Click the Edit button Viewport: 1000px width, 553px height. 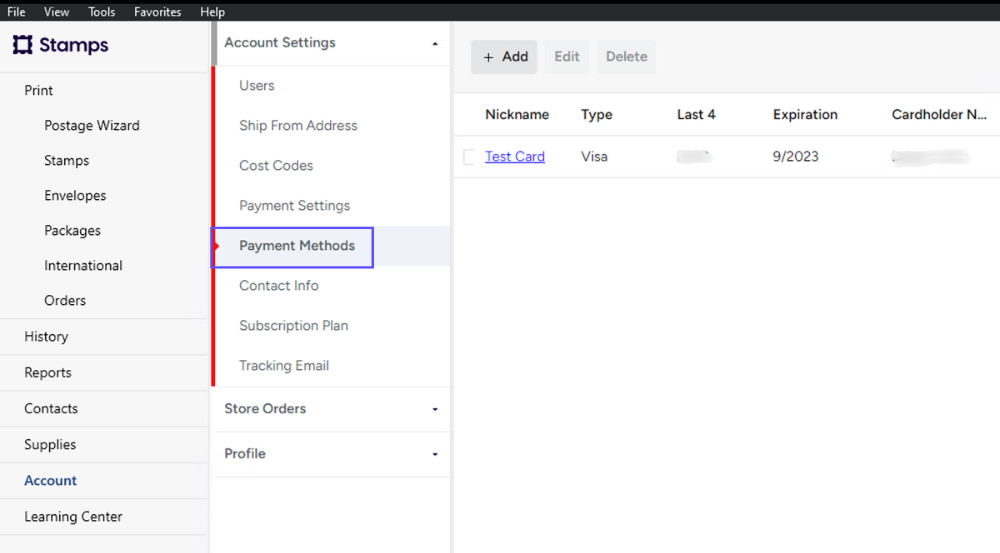click(x=566, y=57)
